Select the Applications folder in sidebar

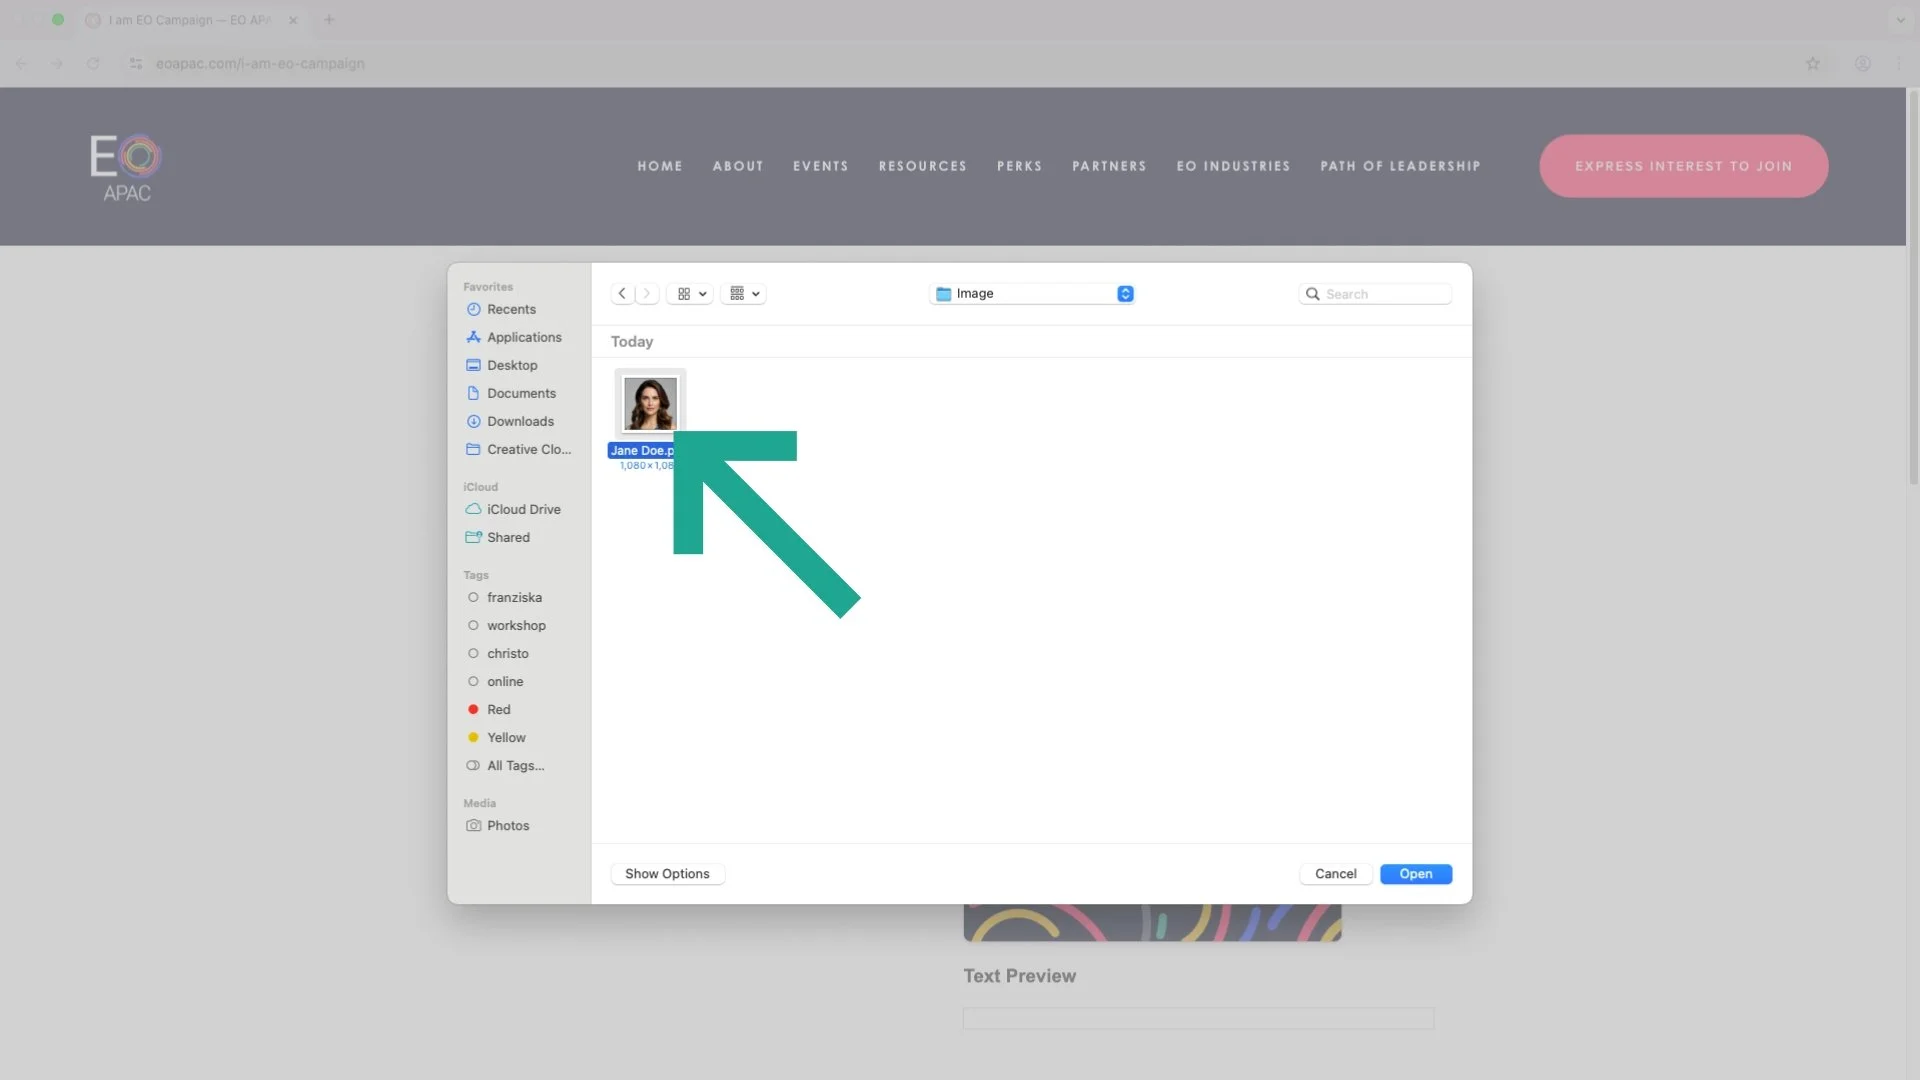click(x=524, y=338)
